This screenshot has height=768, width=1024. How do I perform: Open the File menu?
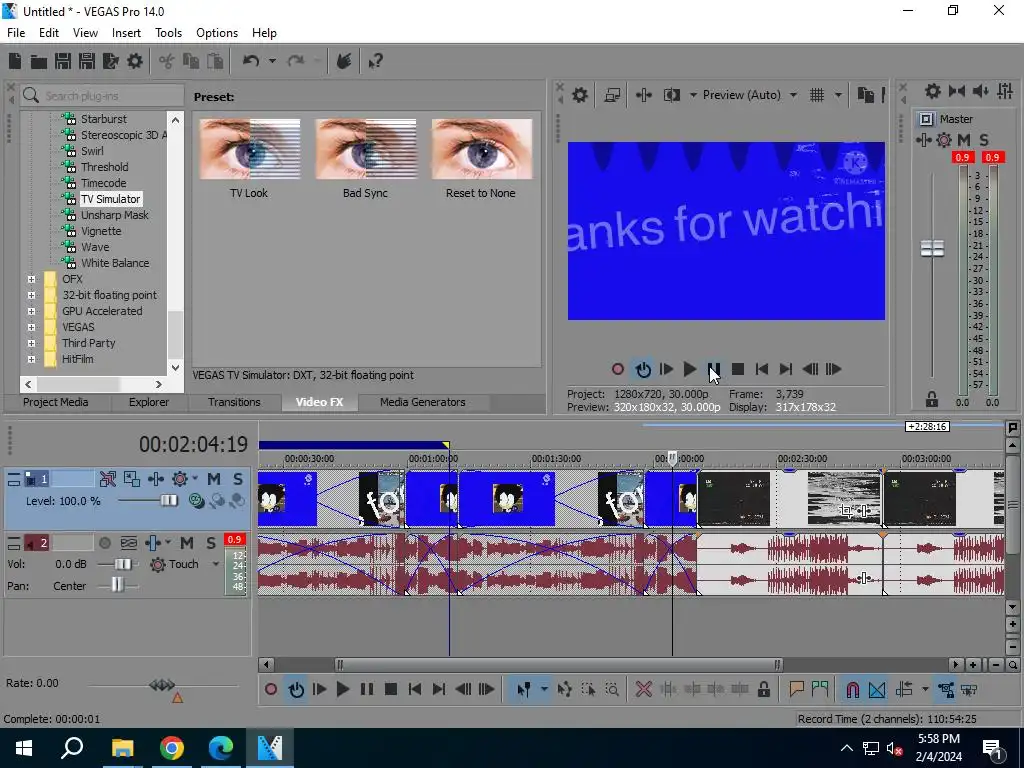pyautogui.click(x=16, y=33)
